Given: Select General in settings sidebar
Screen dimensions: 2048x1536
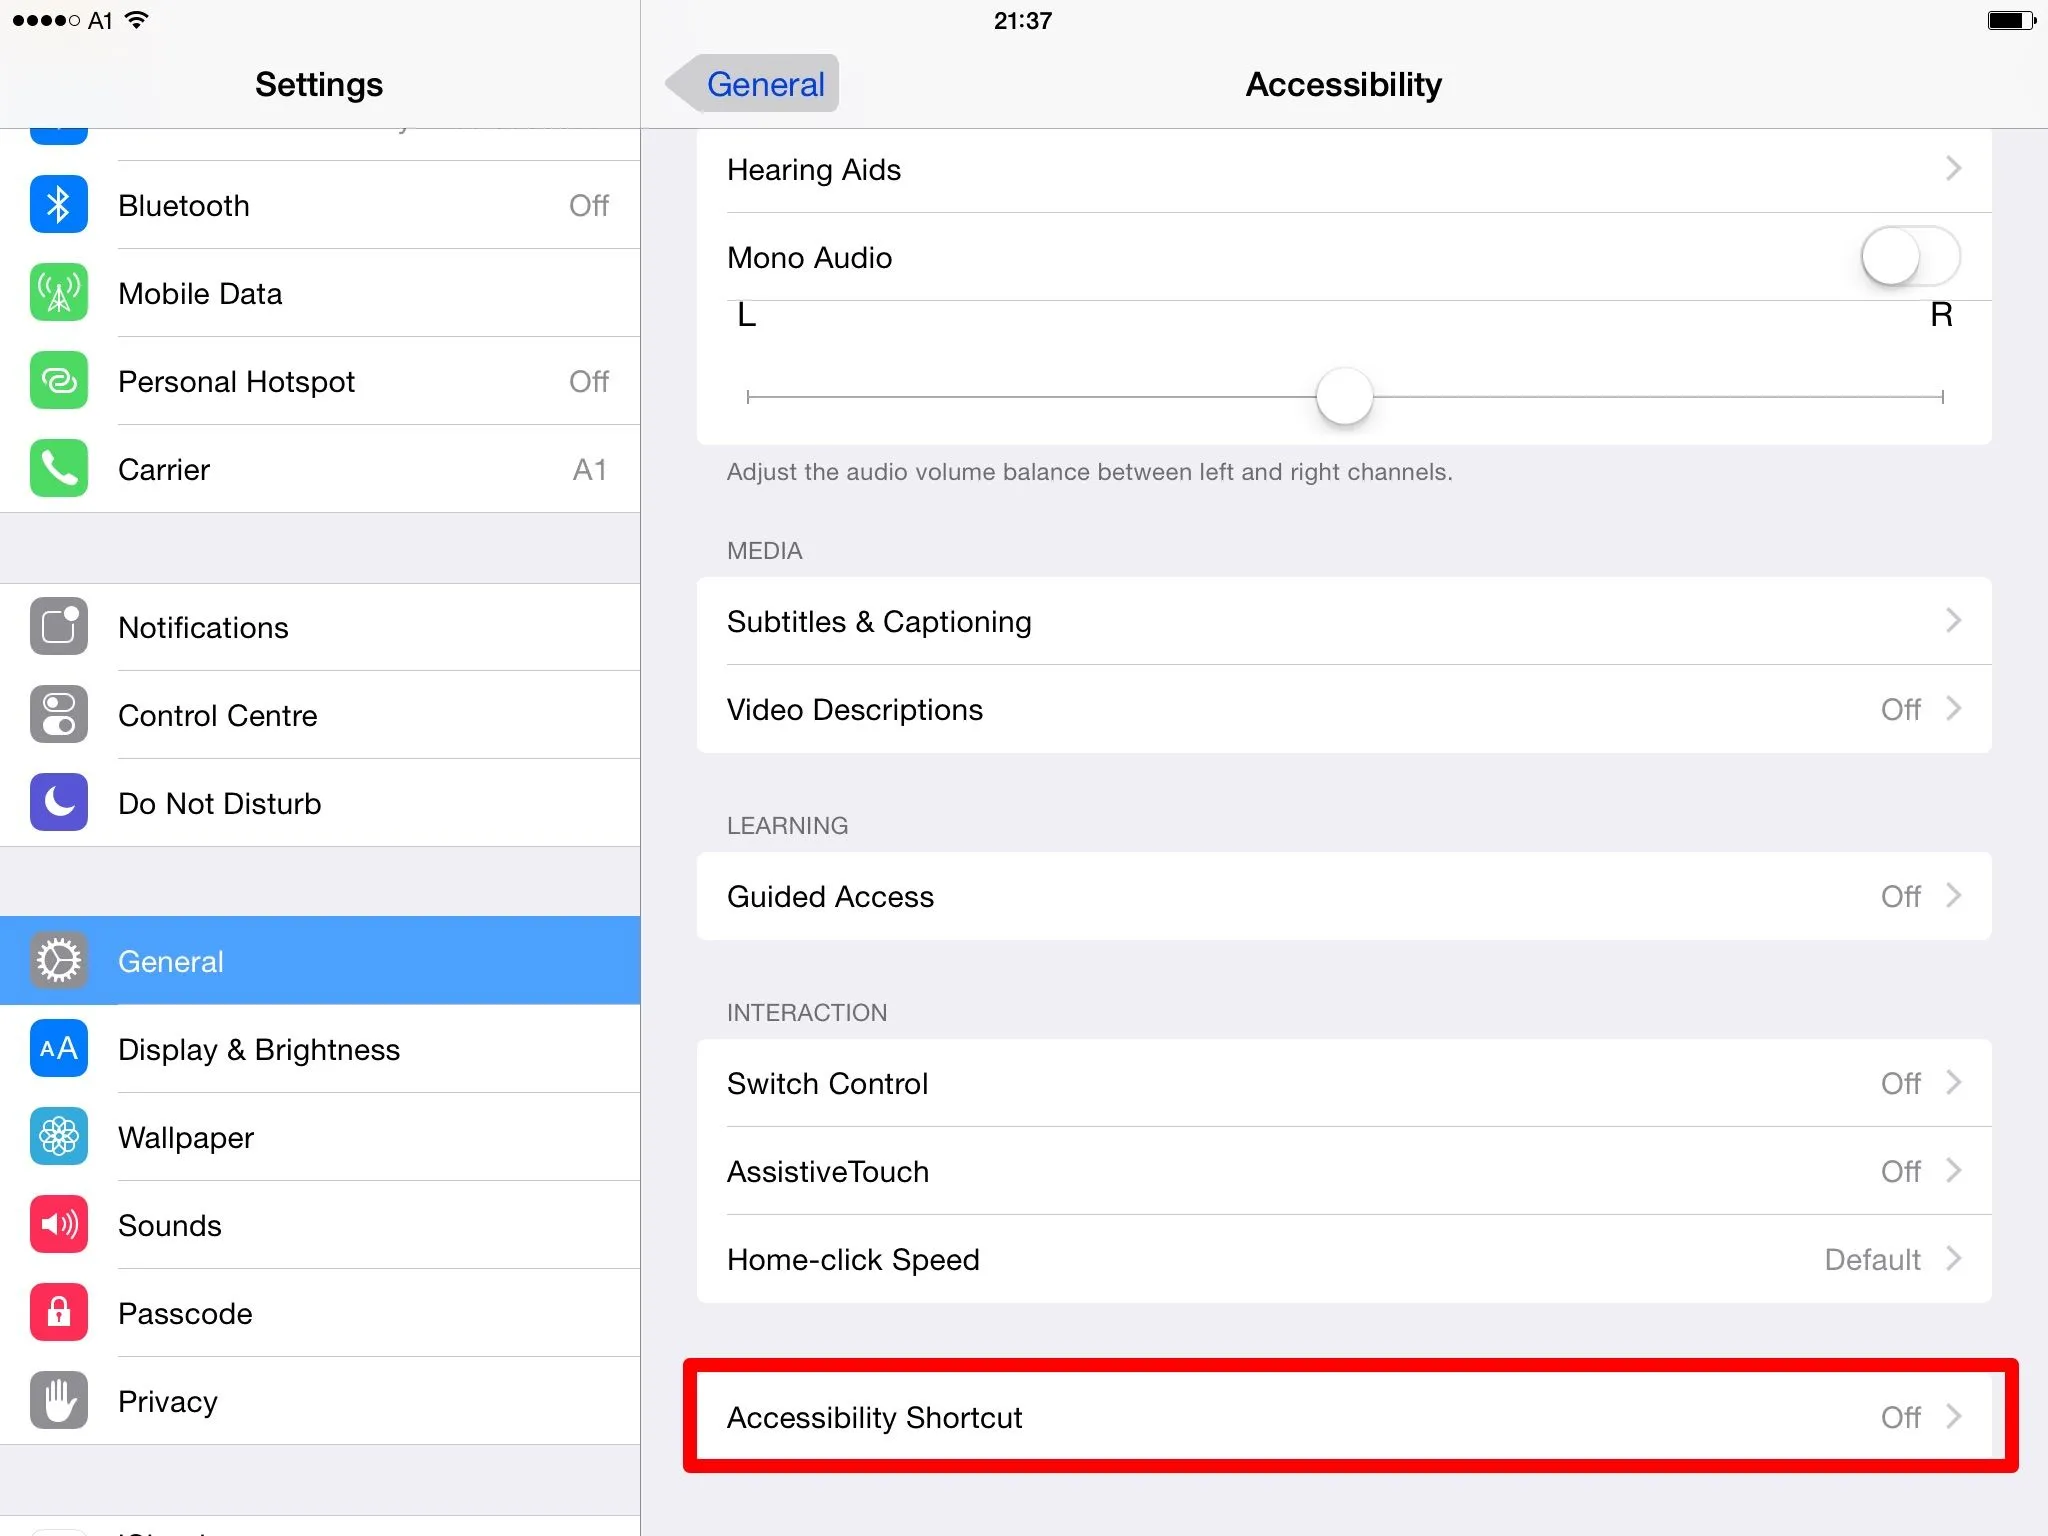Looking at the screenshot, I should click(x=320, y=961).
